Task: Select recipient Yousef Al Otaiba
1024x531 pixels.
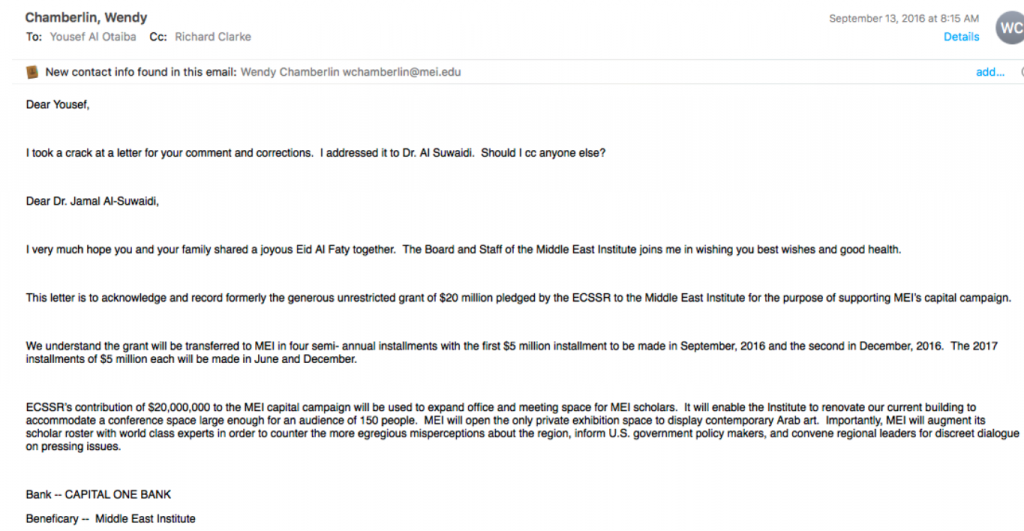Action: click(x=93, y=37)
